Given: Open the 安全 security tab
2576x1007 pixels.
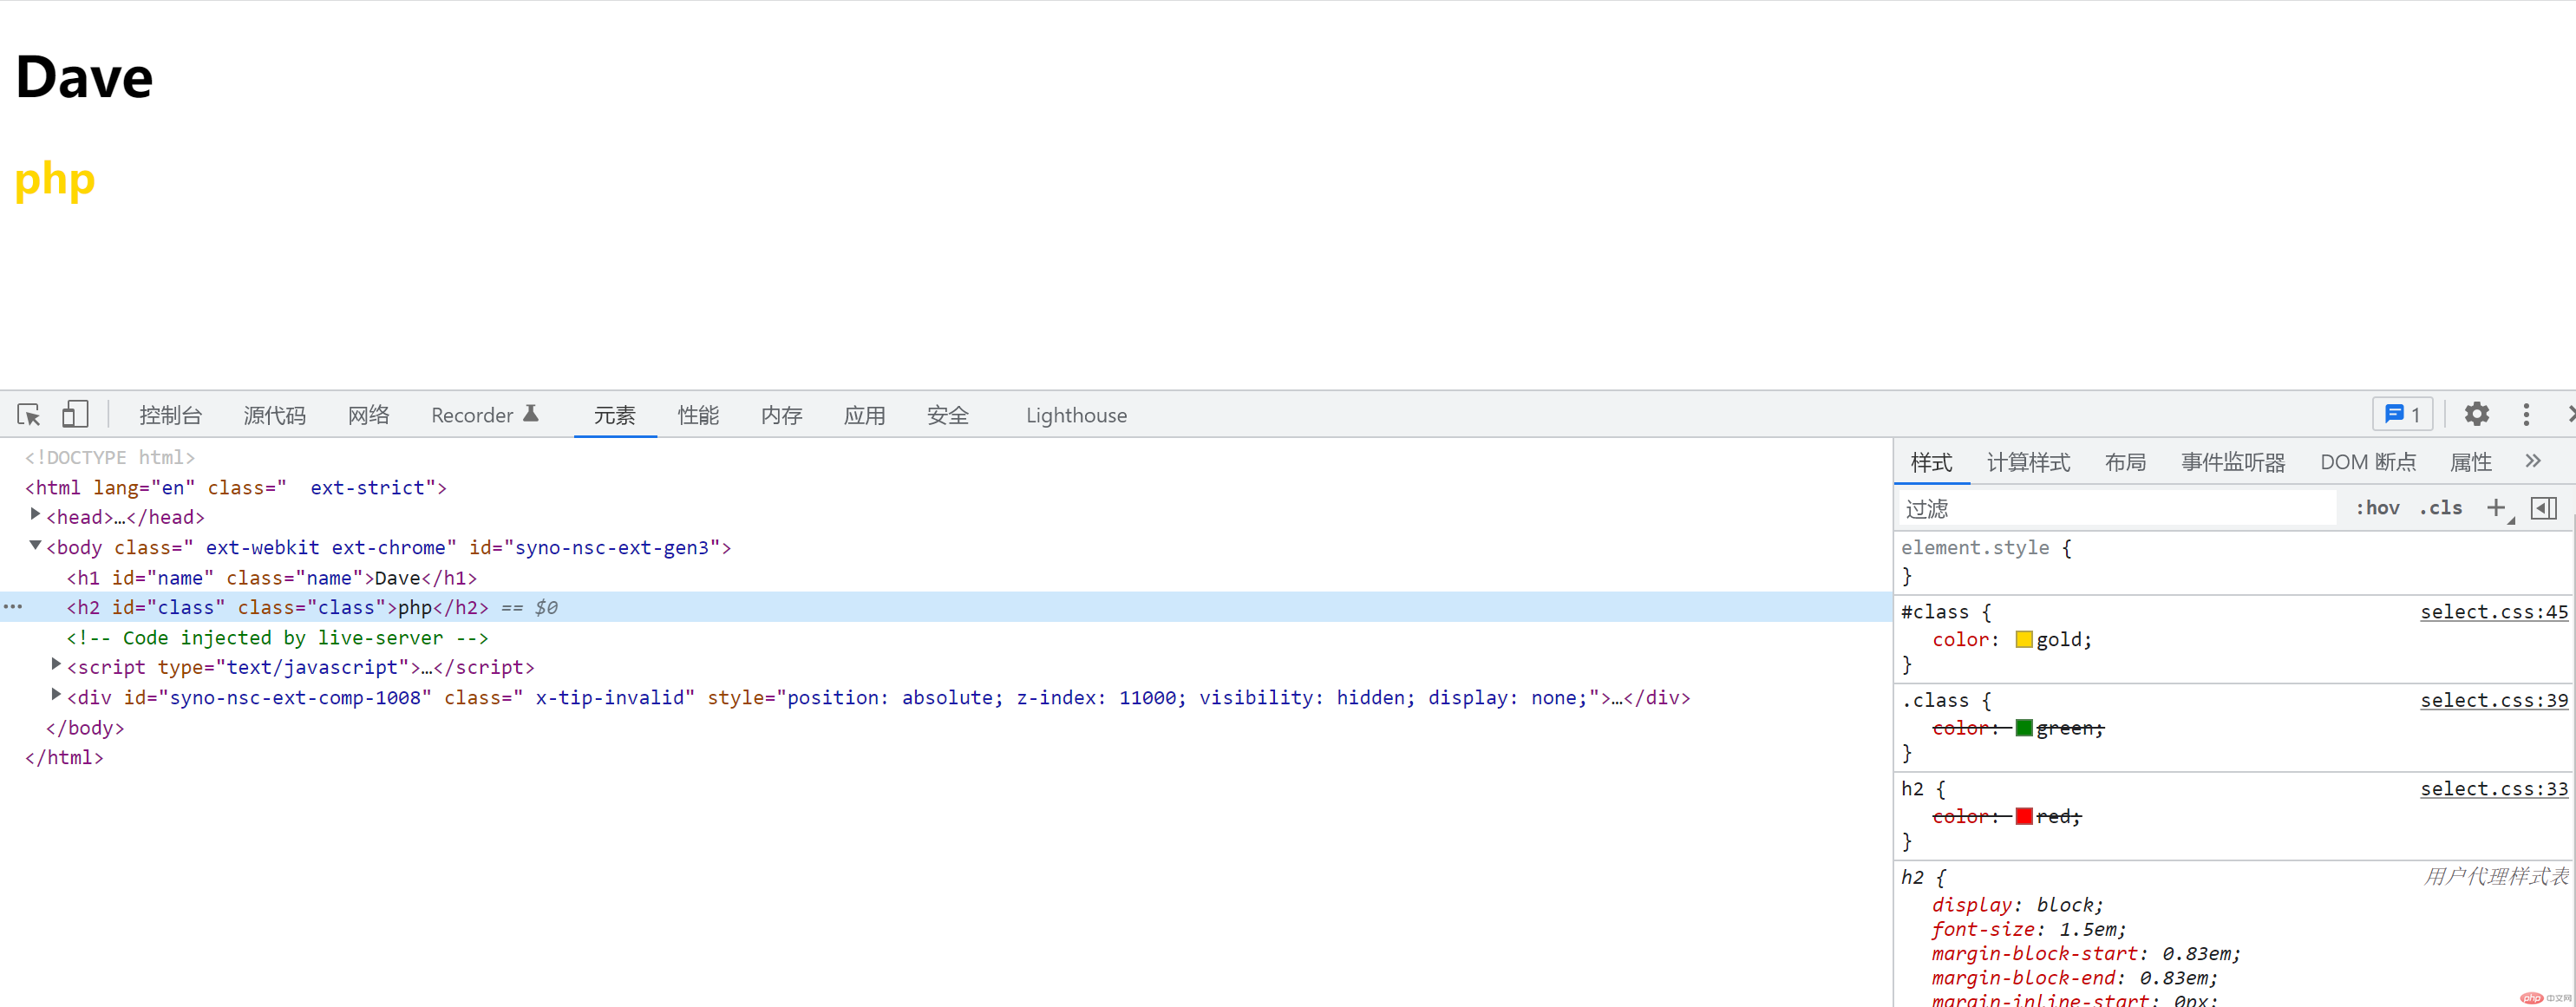Looking at the screenshot, I should pyautogui.click(x=948, y=415).
